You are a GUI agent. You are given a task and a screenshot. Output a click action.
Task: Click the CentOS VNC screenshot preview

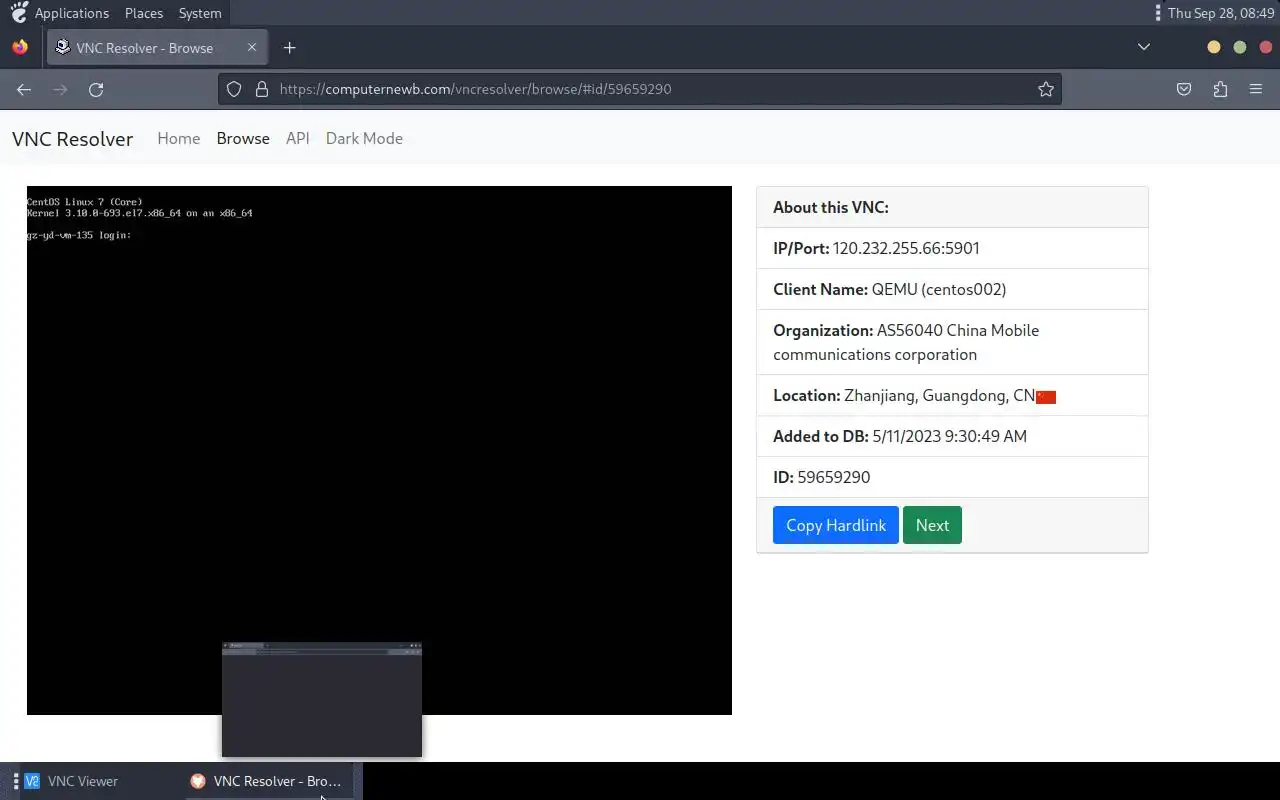(x=379, y=450)
